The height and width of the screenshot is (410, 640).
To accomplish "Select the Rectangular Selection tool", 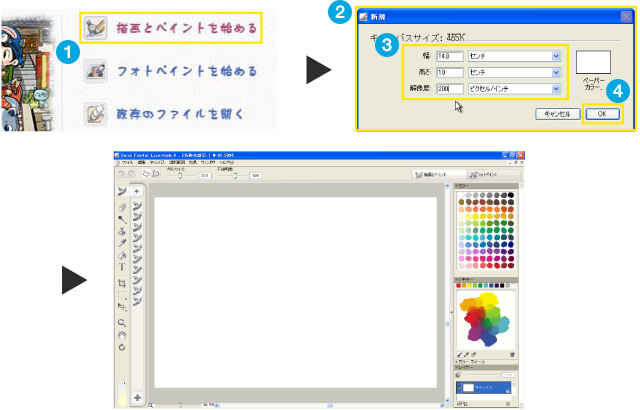I will point(122,295).
